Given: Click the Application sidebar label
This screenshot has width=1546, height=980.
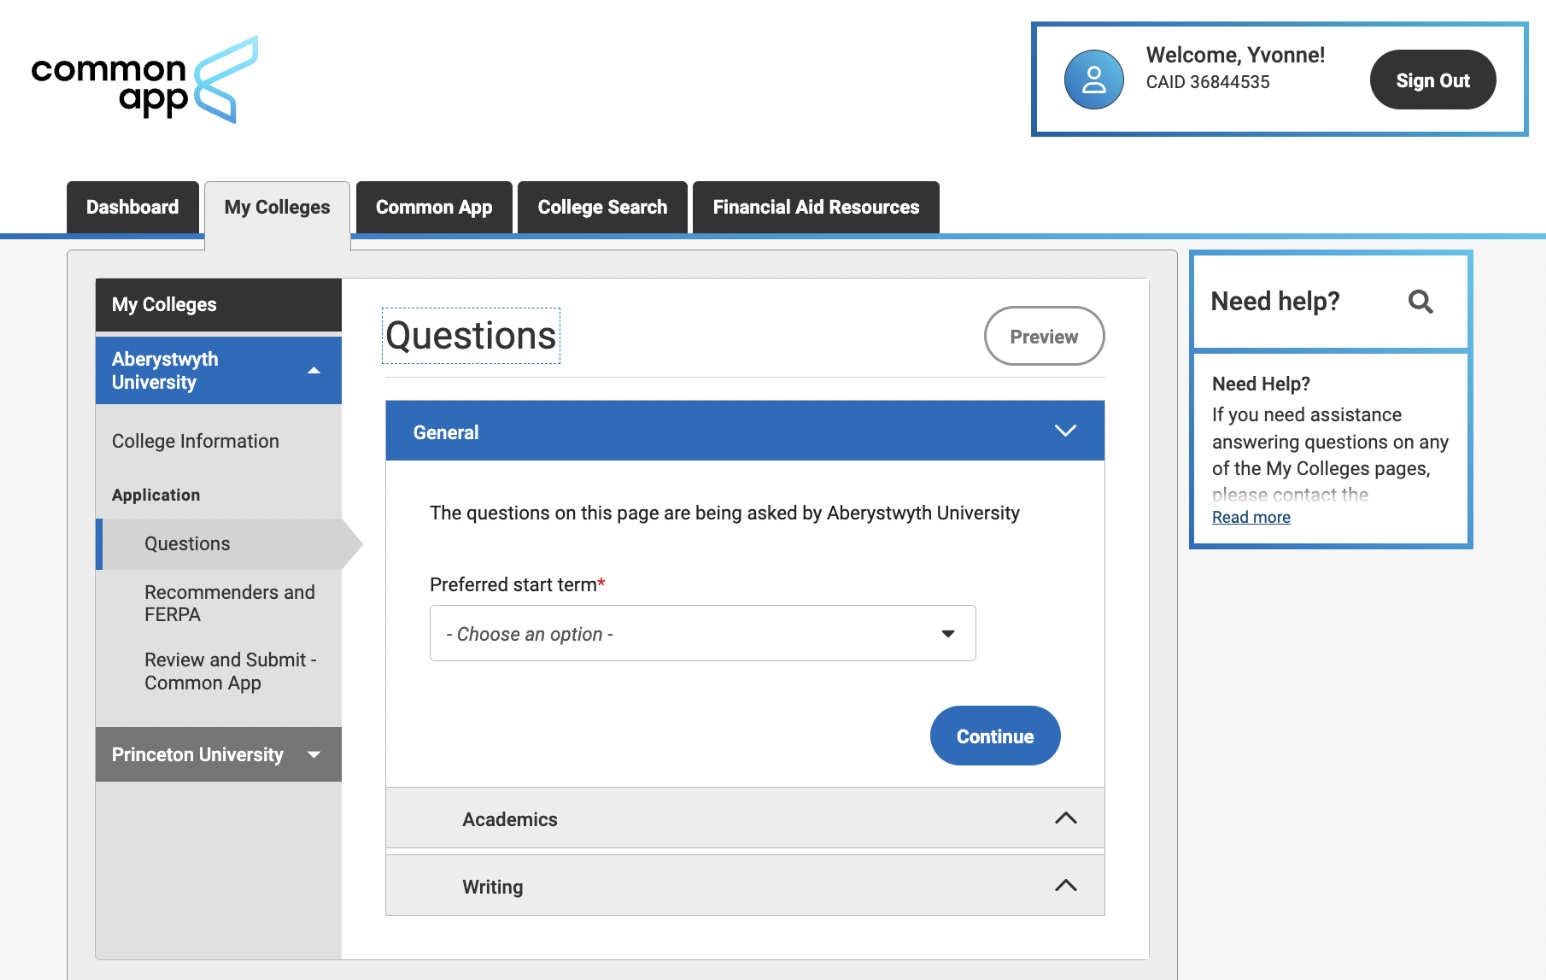Looking at the screenshot, I should [156, 495].
